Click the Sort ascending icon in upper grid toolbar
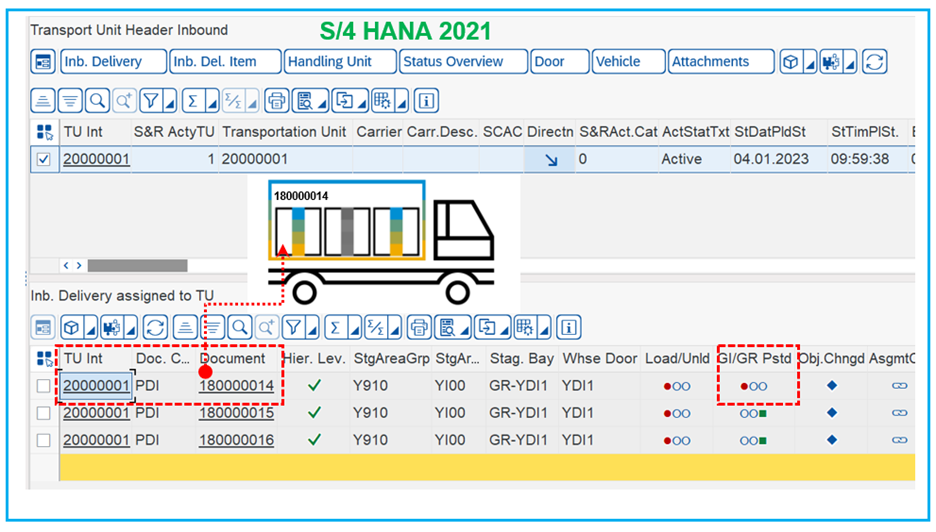This screenshot has height=532, width=936. [44, 101]
